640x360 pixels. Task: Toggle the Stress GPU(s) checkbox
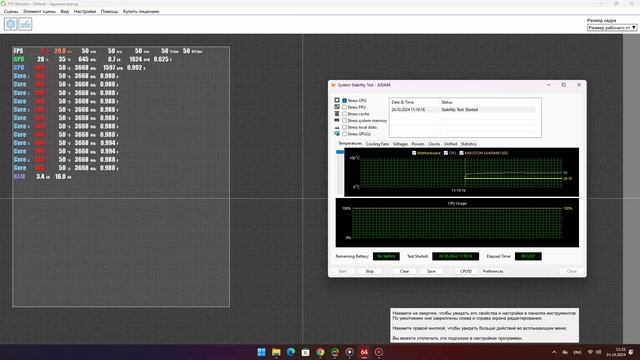point(344,134)
